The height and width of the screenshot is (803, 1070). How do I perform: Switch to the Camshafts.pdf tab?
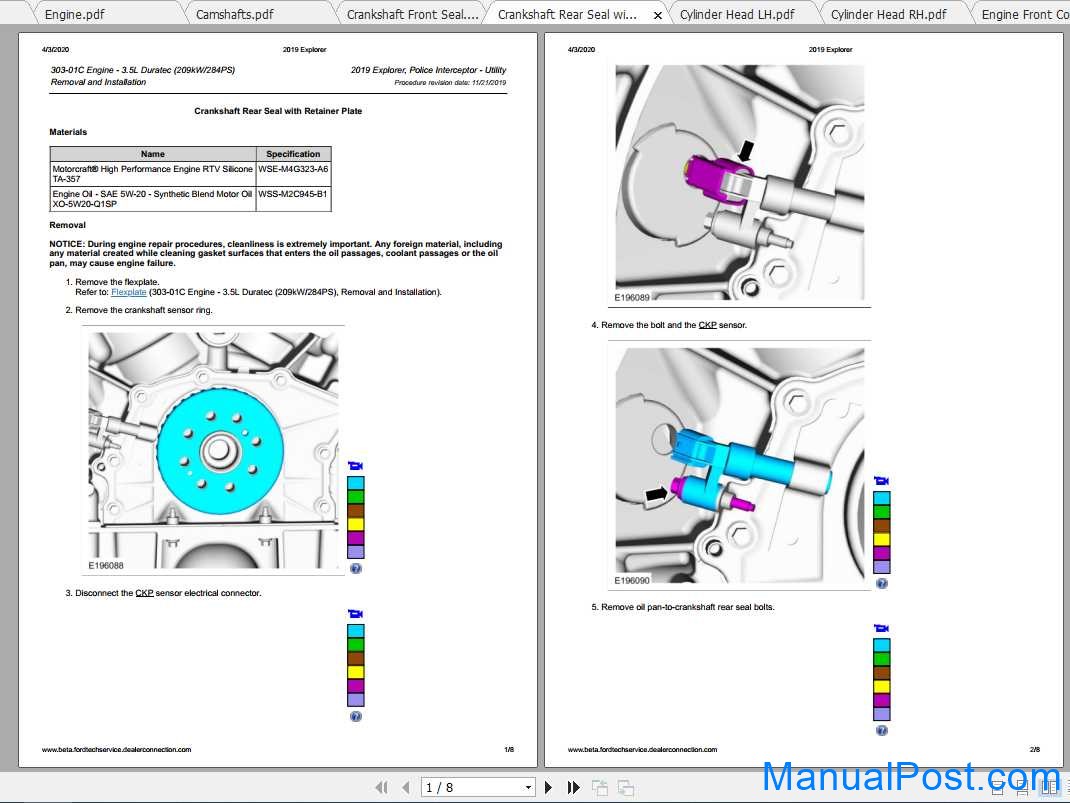(235, 14)
